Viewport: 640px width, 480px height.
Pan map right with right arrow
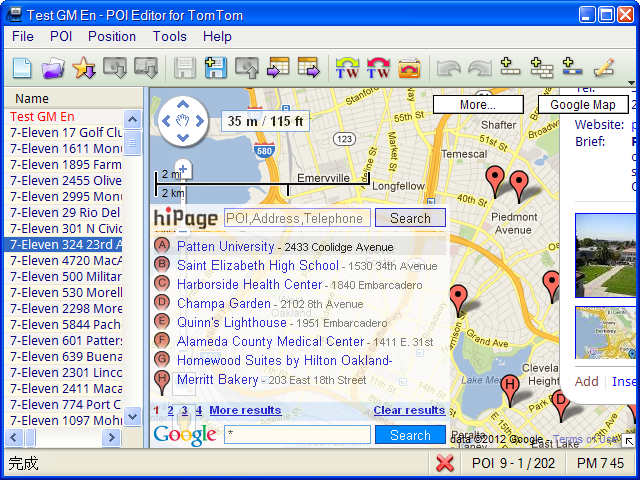click(x=200, y=121)
